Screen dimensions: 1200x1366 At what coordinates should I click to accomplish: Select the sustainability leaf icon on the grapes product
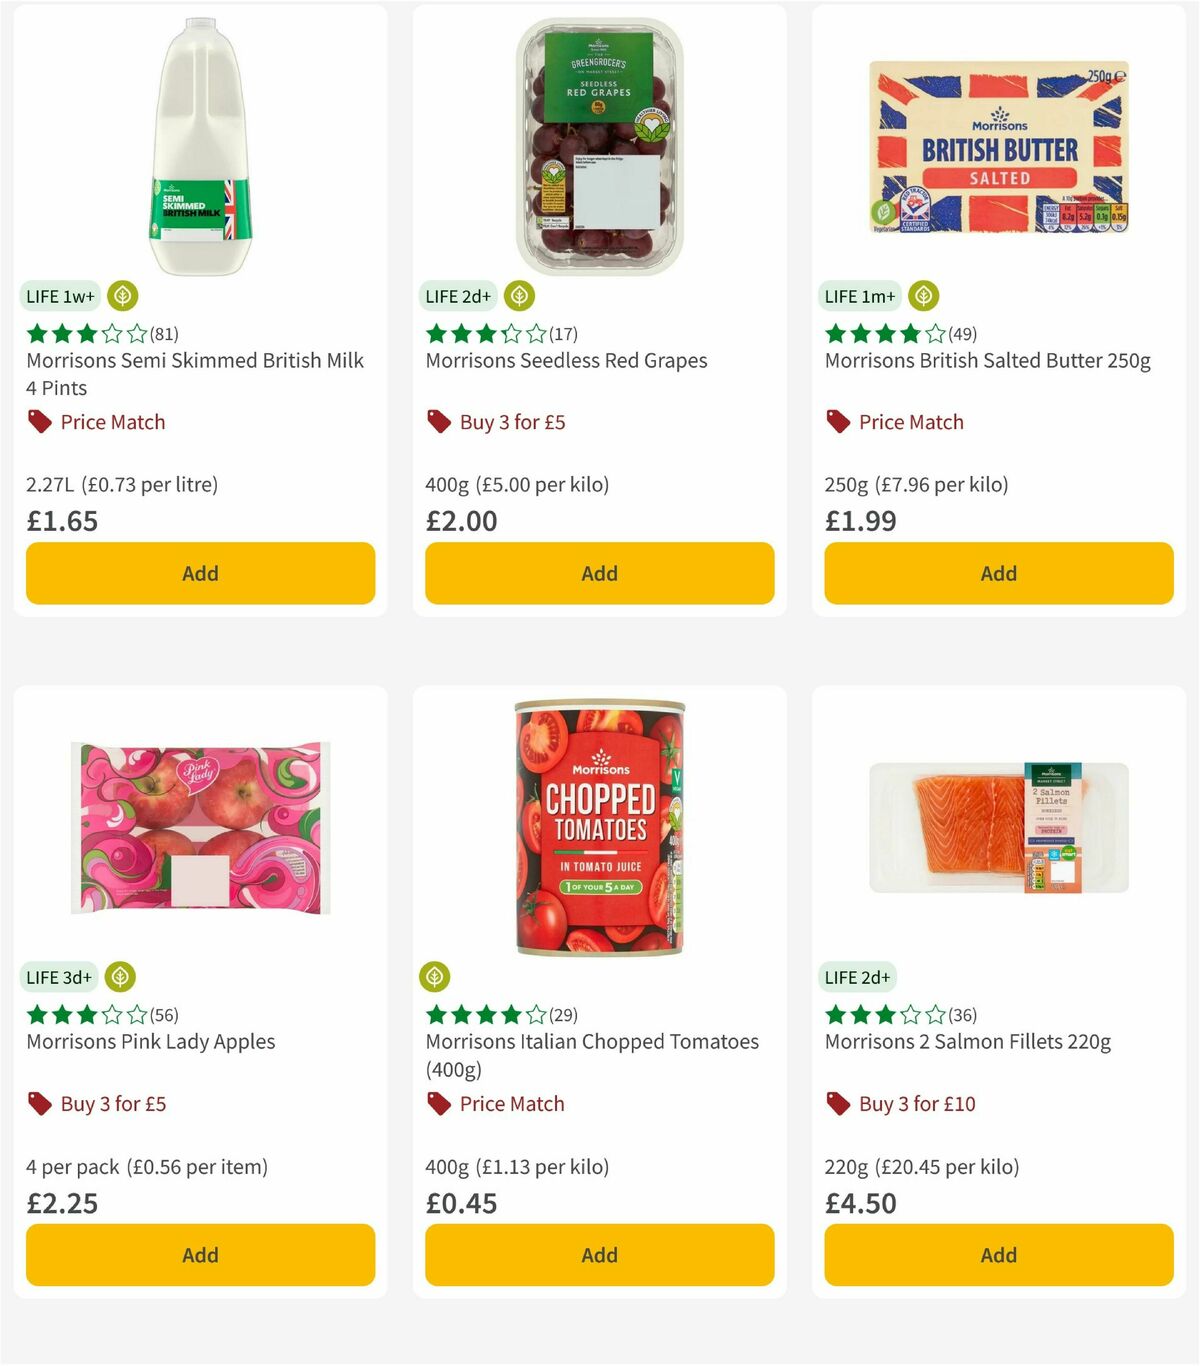point(521,296)
